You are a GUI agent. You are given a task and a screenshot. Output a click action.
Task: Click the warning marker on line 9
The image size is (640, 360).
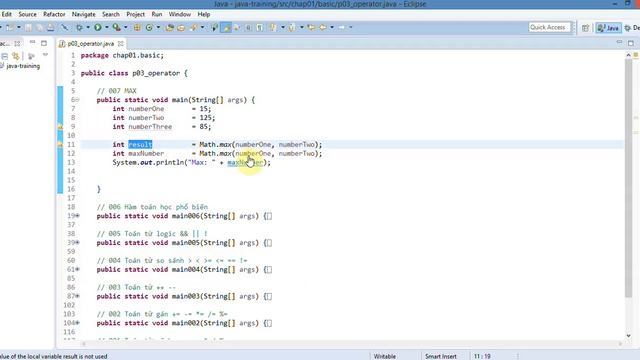pyautogui.click(x=60, y=127)
